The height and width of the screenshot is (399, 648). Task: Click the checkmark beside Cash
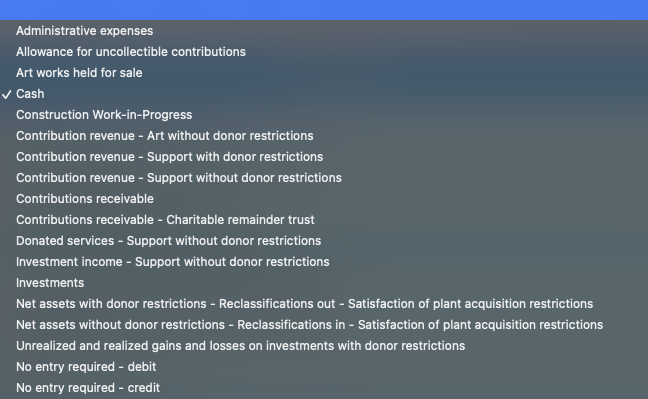click(7, 95)
